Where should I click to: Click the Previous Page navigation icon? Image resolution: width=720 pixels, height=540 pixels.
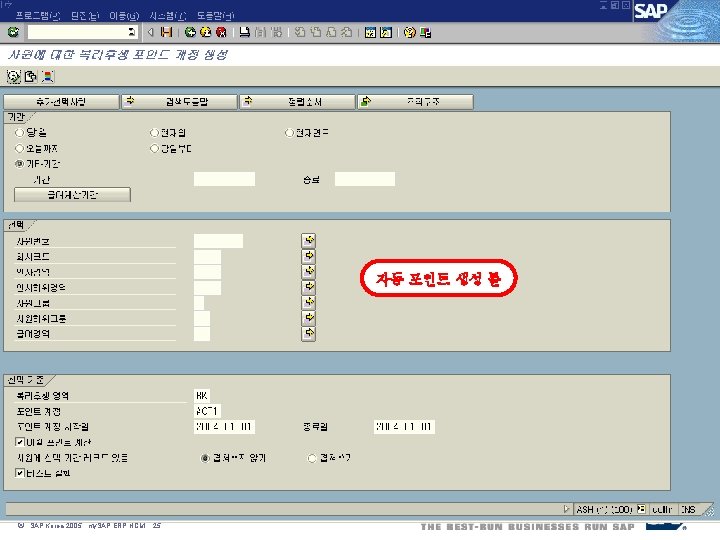click(x=315, y=32)
